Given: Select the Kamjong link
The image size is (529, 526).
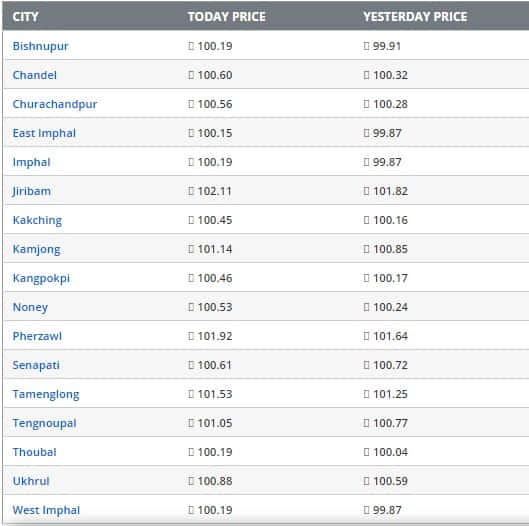Looking at the screenshot, I should coord(36,249).
